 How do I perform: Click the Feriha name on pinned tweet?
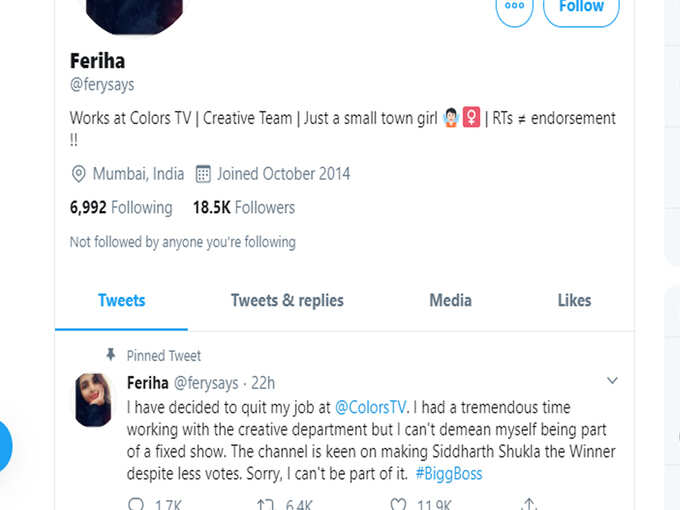[x=147, y=383]
